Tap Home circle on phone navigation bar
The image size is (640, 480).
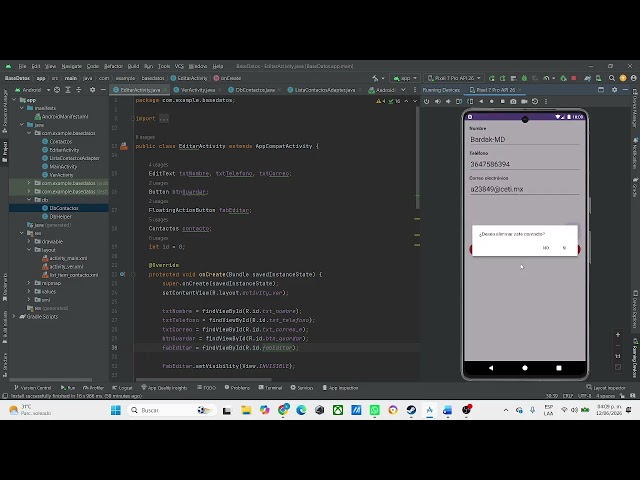[525, 368]
